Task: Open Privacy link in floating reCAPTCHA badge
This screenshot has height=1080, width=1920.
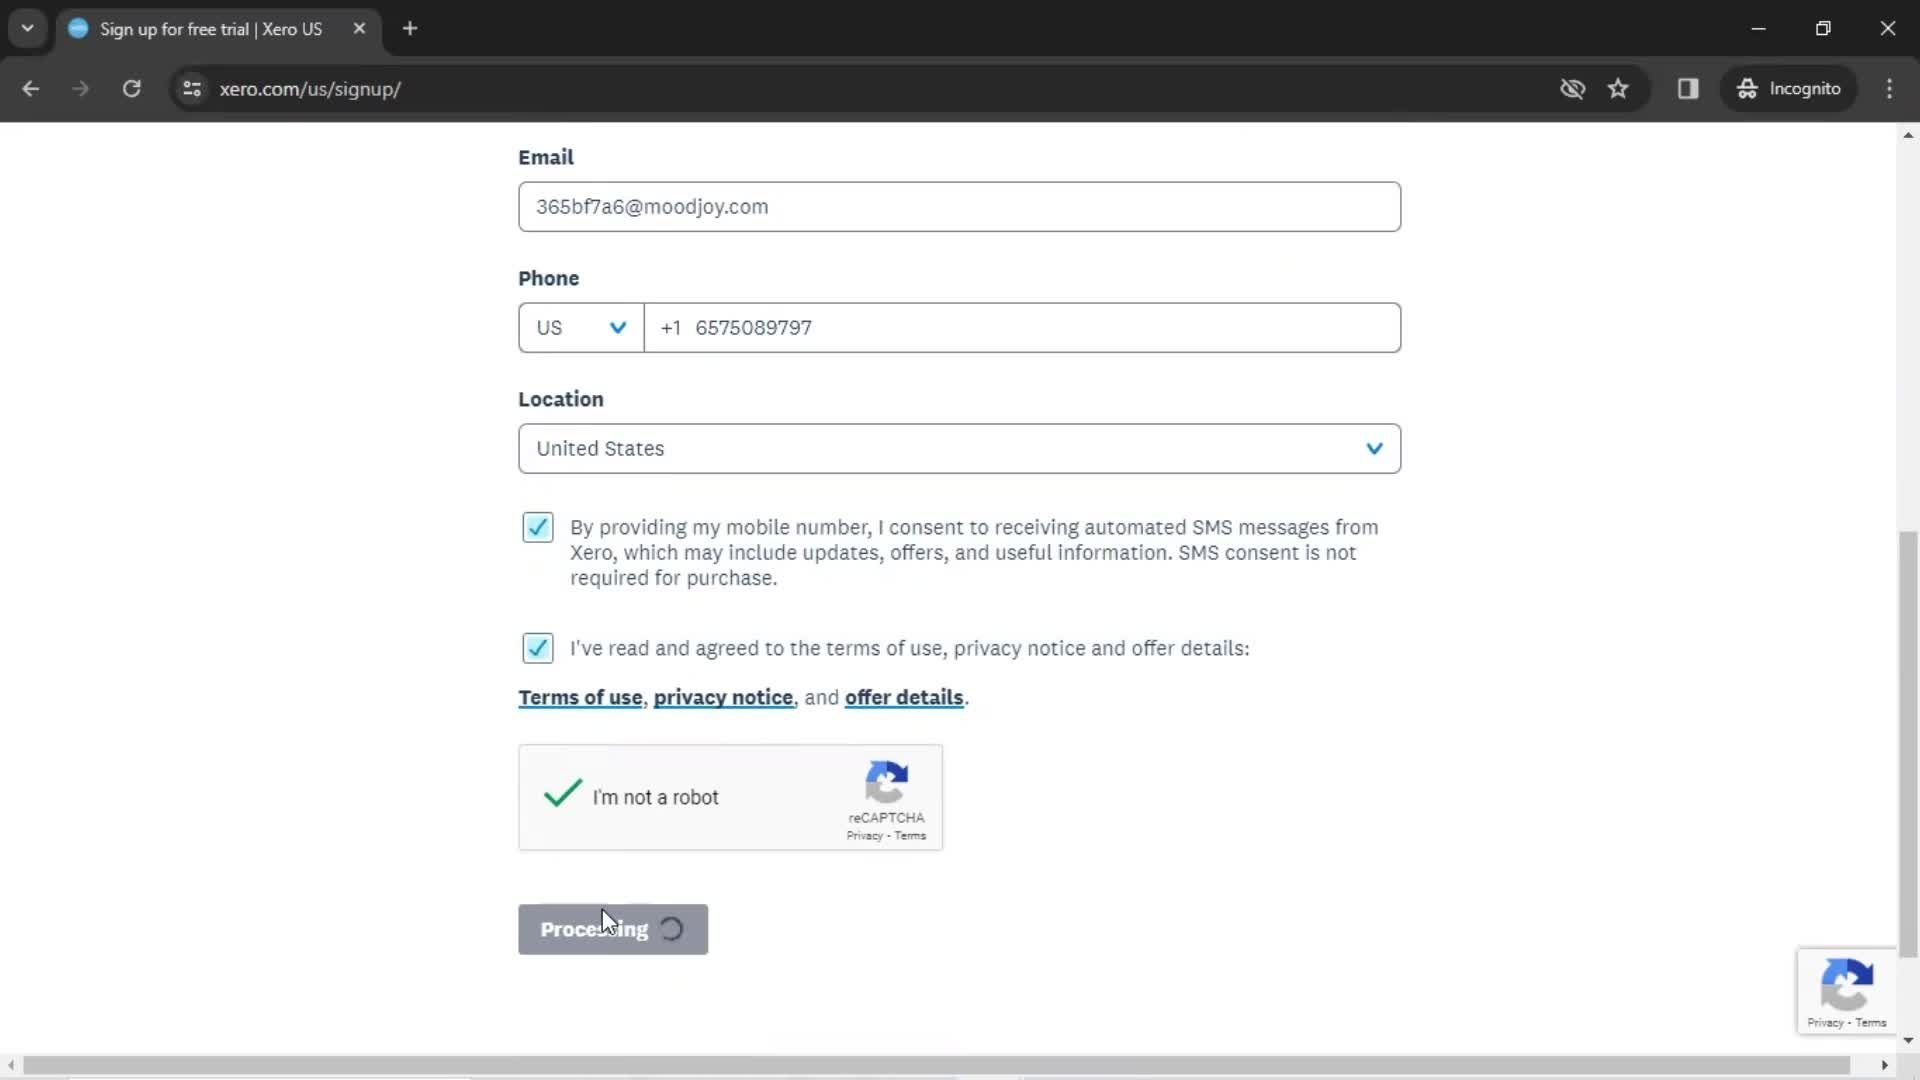Action: pyautogui.click(x=1825, y=1023)
